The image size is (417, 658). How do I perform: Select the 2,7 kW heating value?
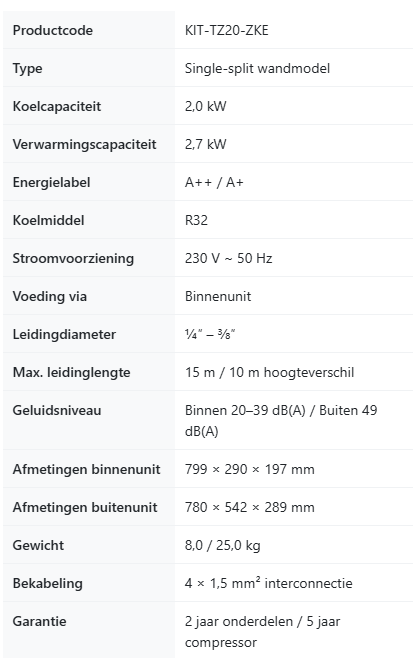pos(206,144)
